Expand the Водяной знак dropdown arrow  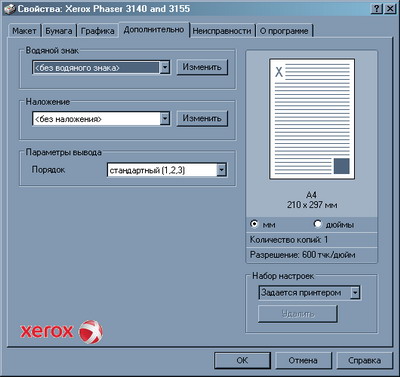pos(165,68)
